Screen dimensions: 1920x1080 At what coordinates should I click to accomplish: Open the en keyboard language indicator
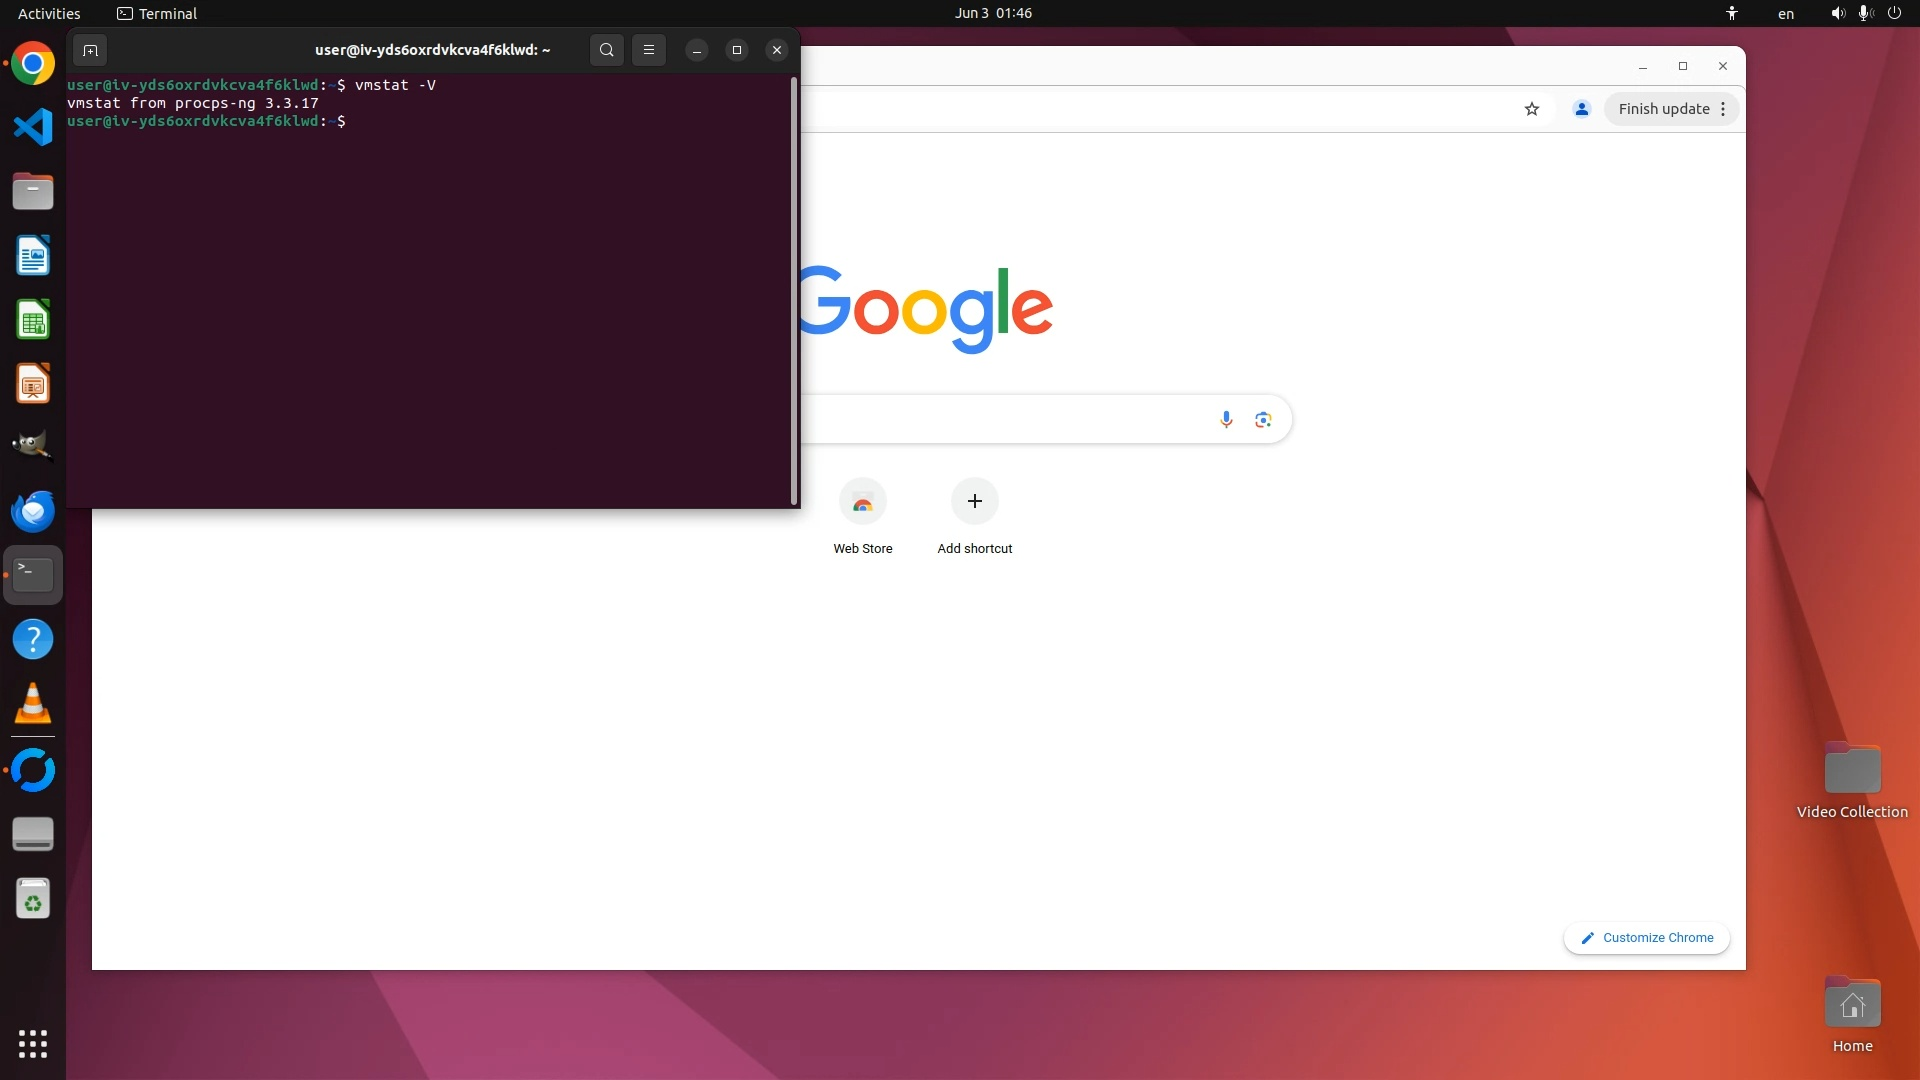pyautogui.click(x=1785, y=13)
